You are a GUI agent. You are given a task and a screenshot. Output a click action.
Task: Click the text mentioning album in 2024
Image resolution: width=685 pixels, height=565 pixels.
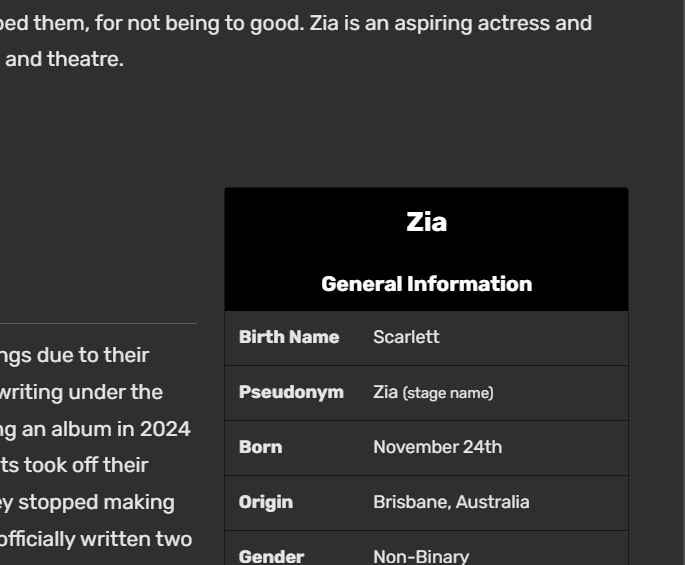[x=97, y=411]
